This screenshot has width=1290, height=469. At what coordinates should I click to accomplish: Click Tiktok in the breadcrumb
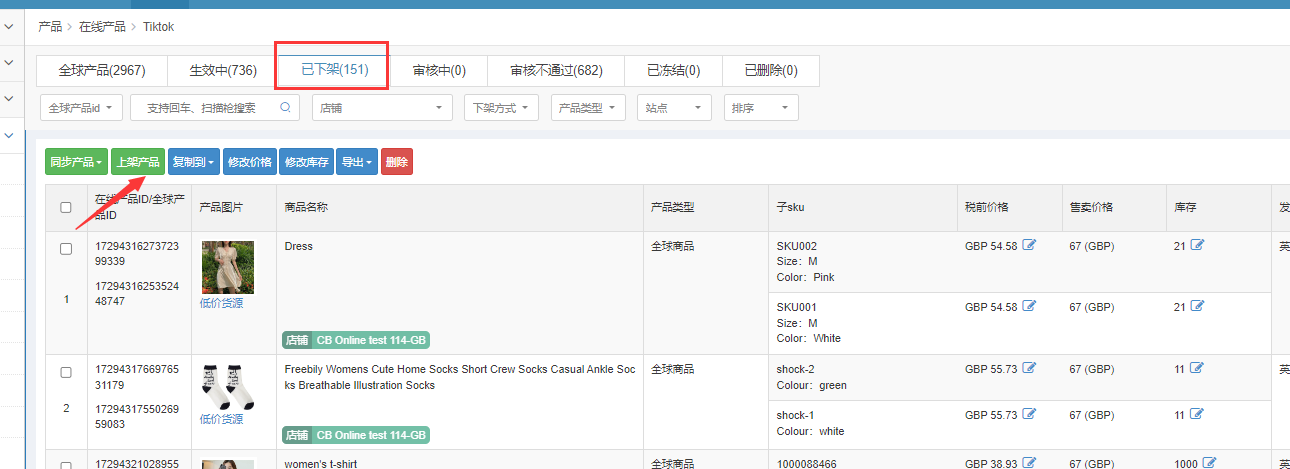pyautogui.click(x=158, y=26)
